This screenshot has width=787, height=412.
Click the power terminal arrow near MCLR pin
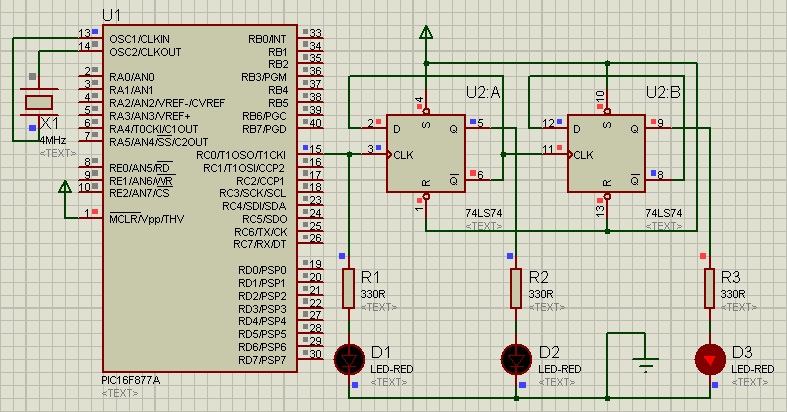pyautogui.click(x=65, y=185)
